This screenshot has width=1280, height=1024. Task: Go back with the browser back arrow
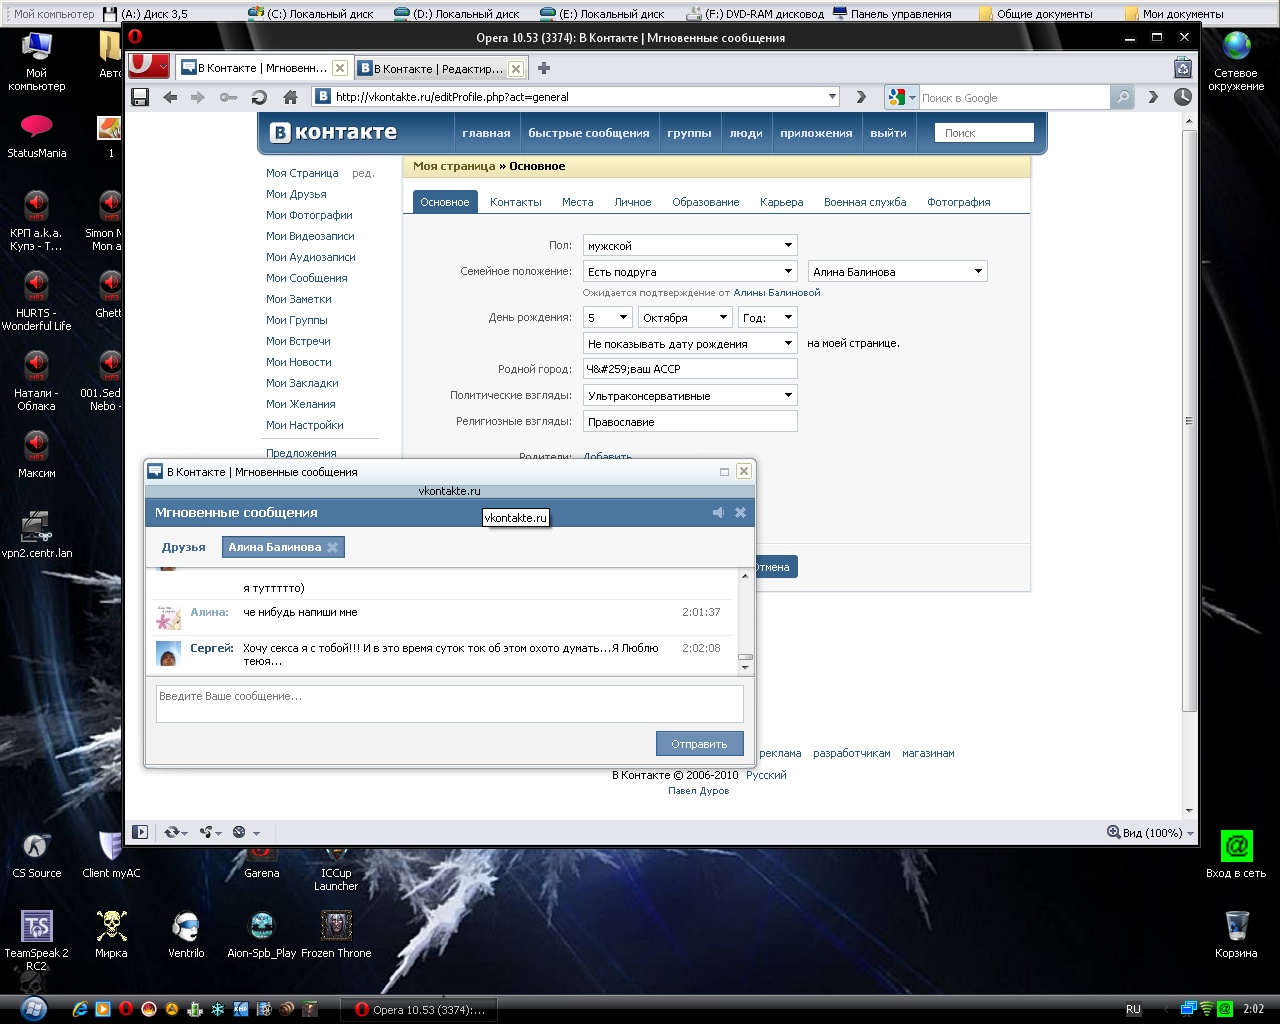point(170,97)
